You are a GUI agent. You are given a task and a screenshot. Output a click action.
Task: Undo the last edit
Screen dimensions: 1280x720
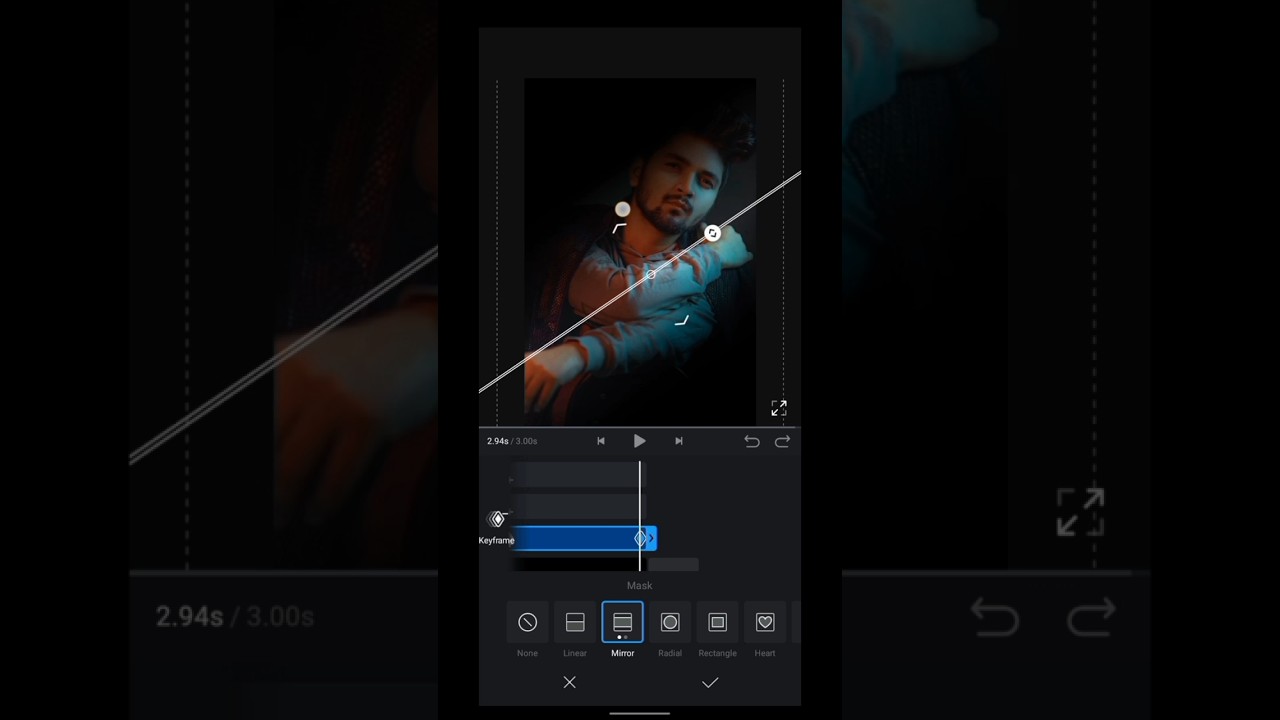click(x=752, y=441)
